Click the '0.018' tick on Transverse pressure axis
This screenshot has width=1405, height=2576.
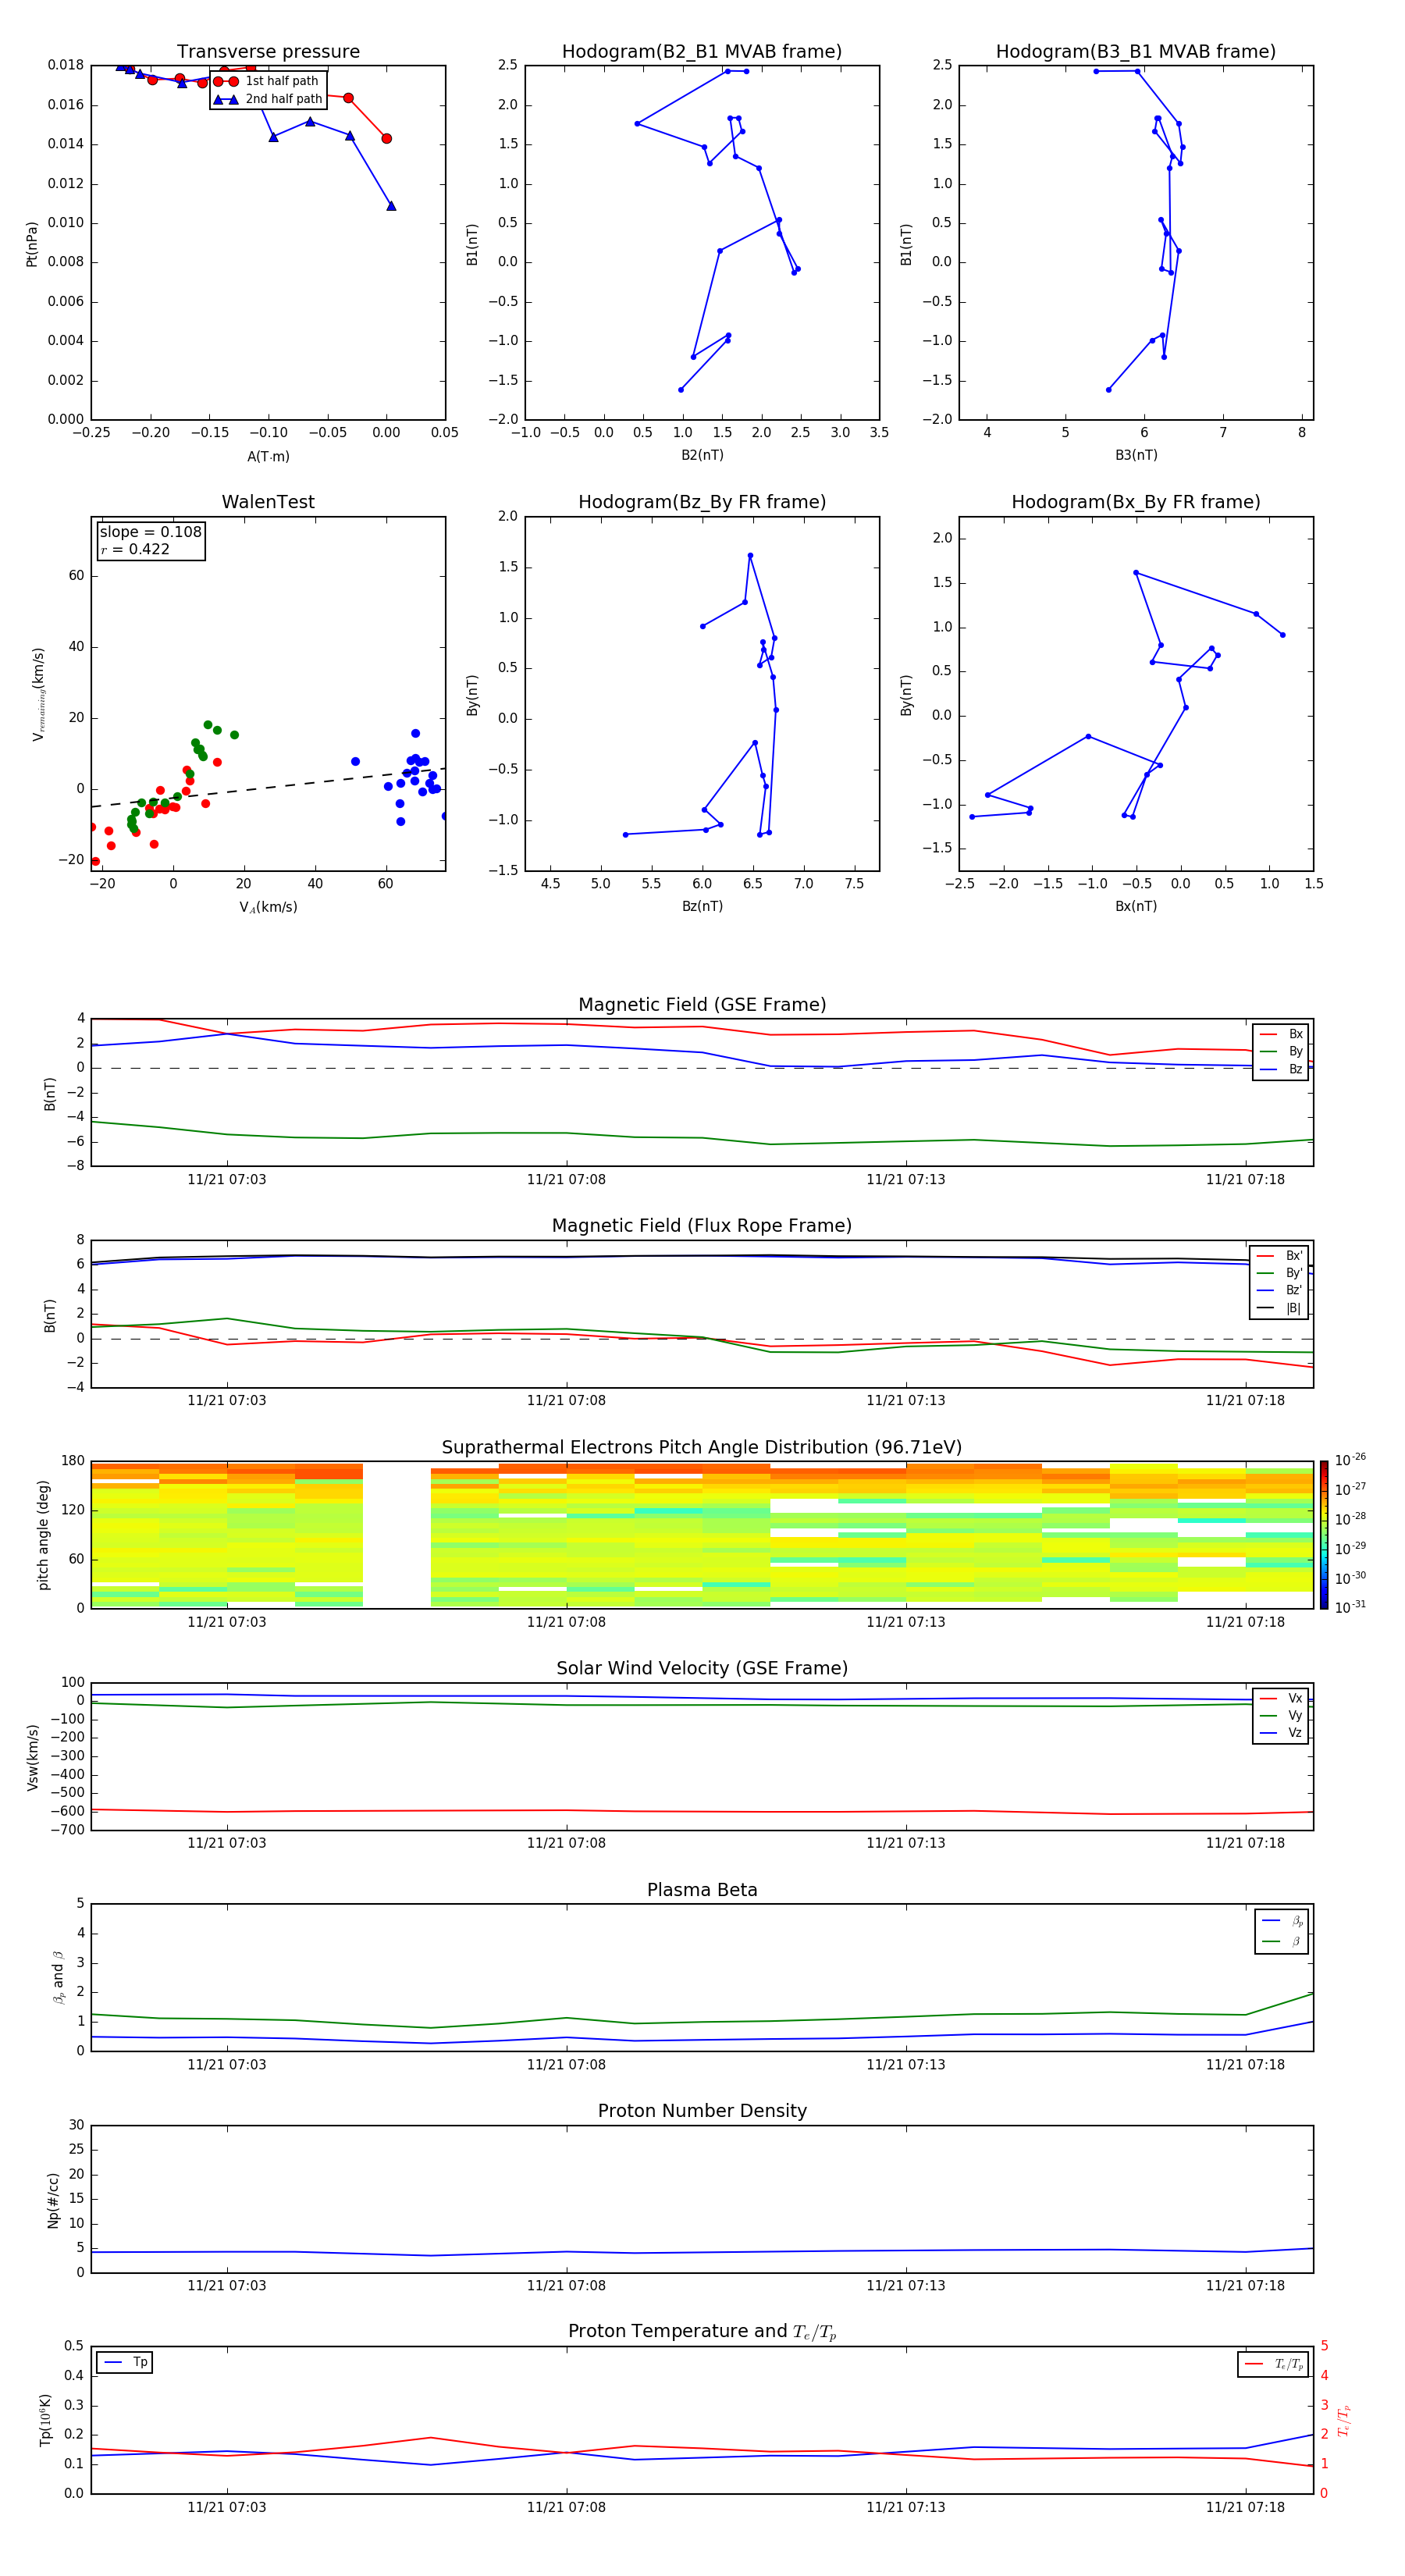tap(66, 65)
